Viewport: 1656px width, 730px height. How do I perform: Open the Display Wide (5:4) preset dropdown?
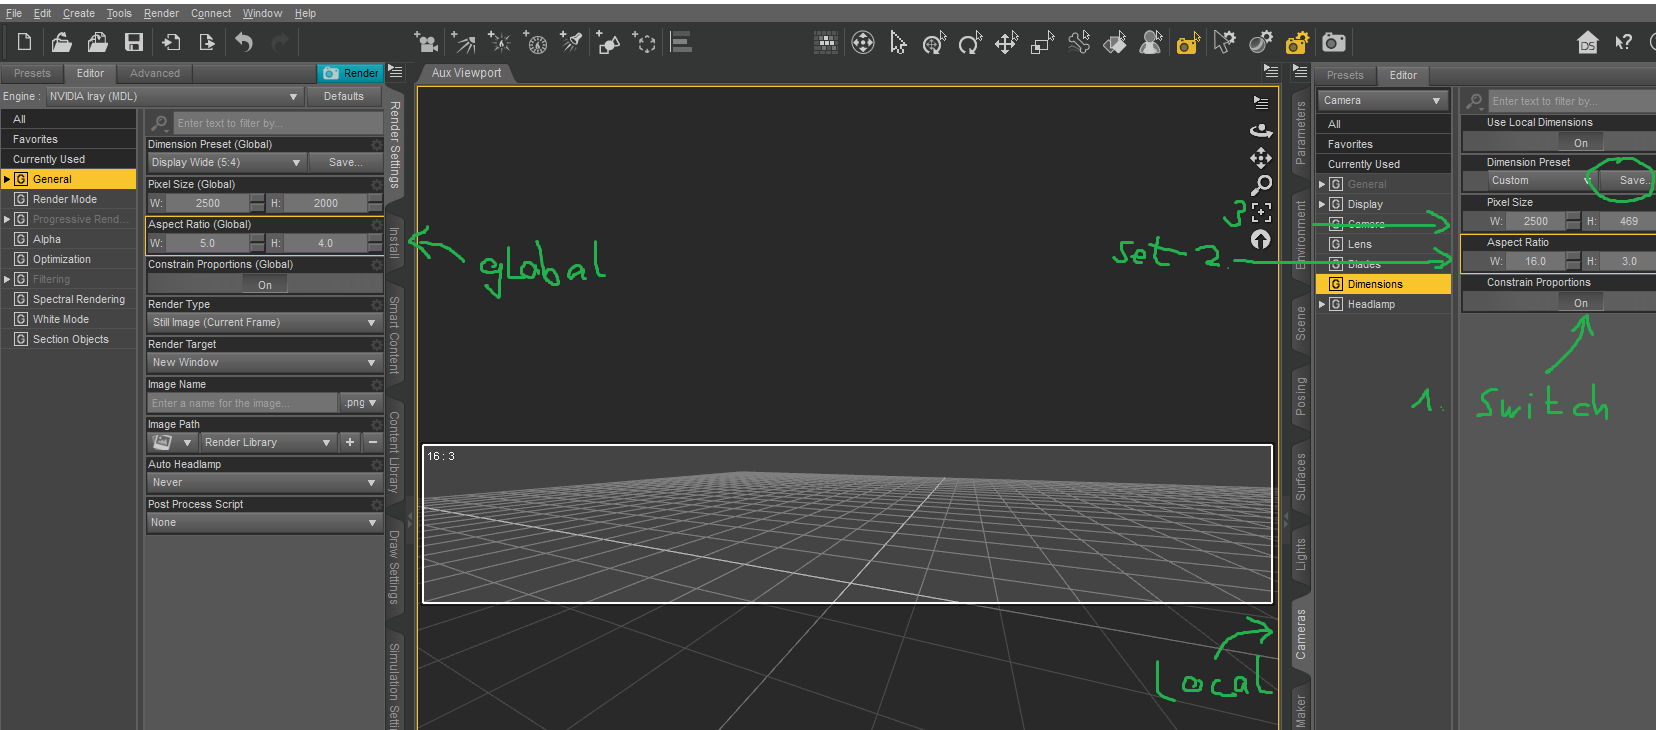[226, 162]
